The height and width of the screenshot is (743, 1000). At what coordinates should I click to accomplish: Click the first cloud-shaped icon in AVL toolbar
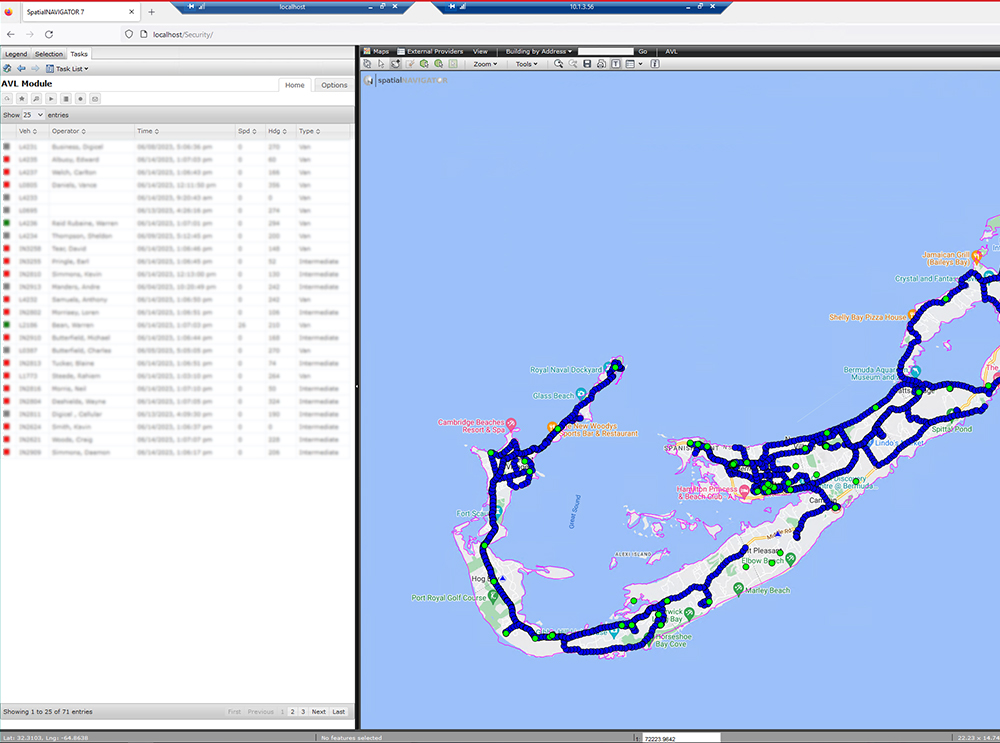7,99
